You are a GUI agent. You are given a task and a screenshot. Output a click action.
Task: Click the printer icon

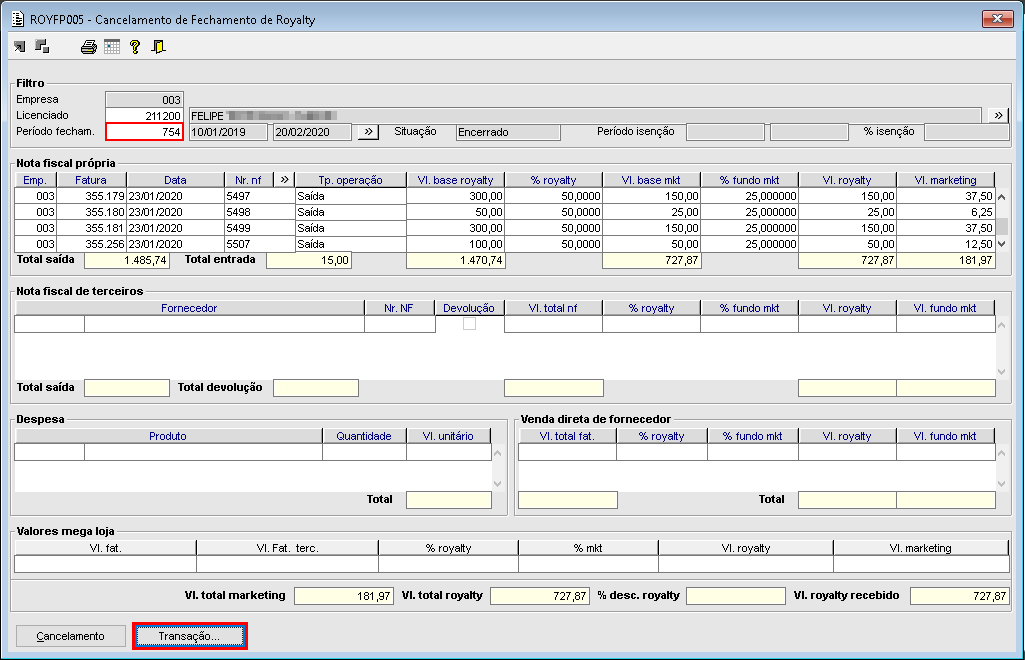89,46
